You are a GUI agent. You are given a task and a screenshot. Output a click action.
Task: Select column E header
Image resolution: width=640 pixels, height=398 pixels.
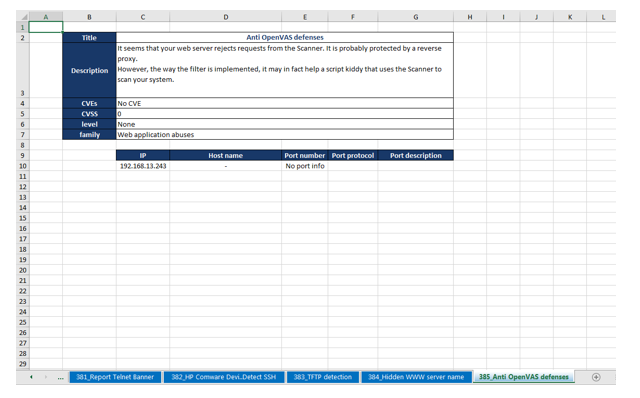coord(304,17)
